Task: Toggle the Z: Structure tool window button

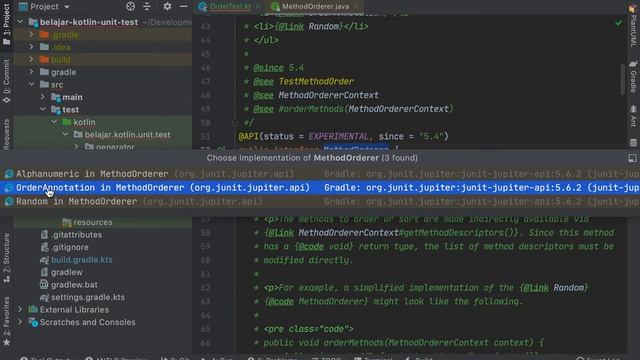Action: (x=6, y=258)
